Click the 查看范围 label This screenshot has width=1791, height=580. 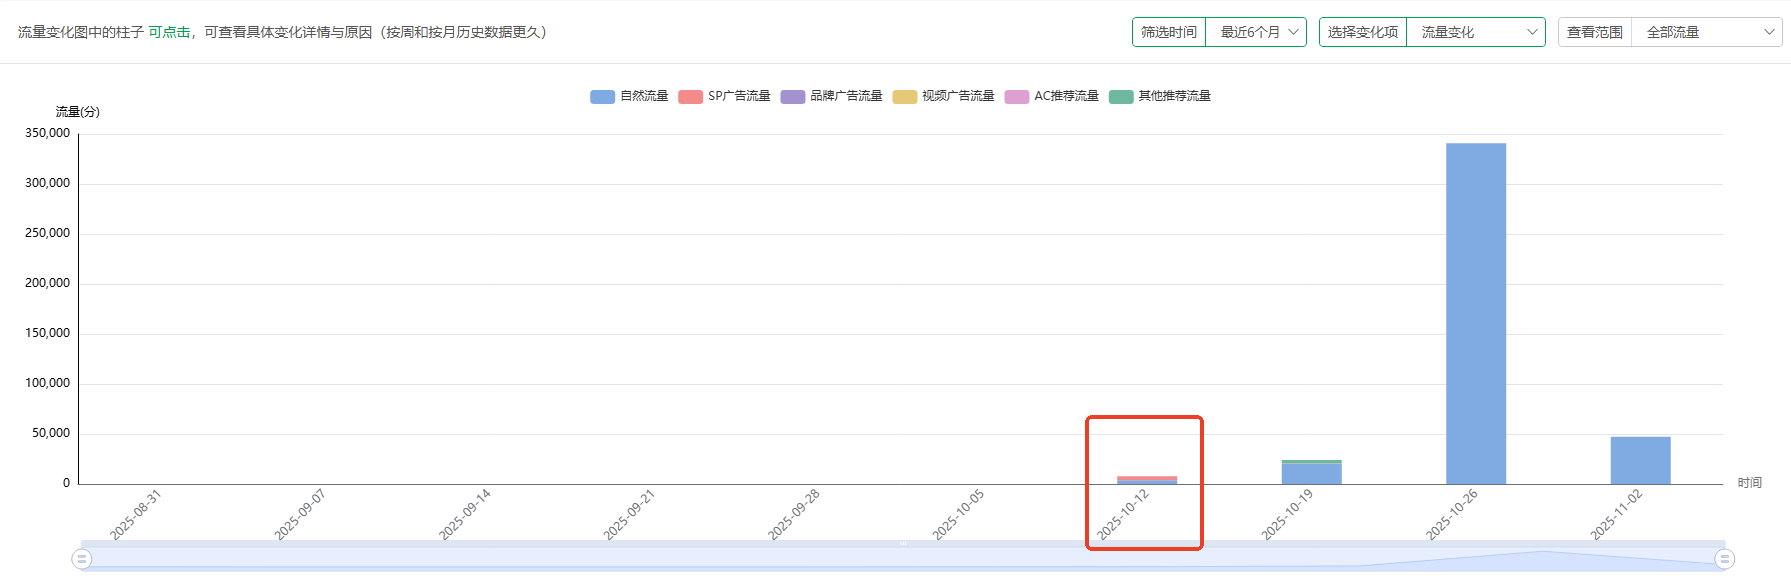pos(1595,32)
